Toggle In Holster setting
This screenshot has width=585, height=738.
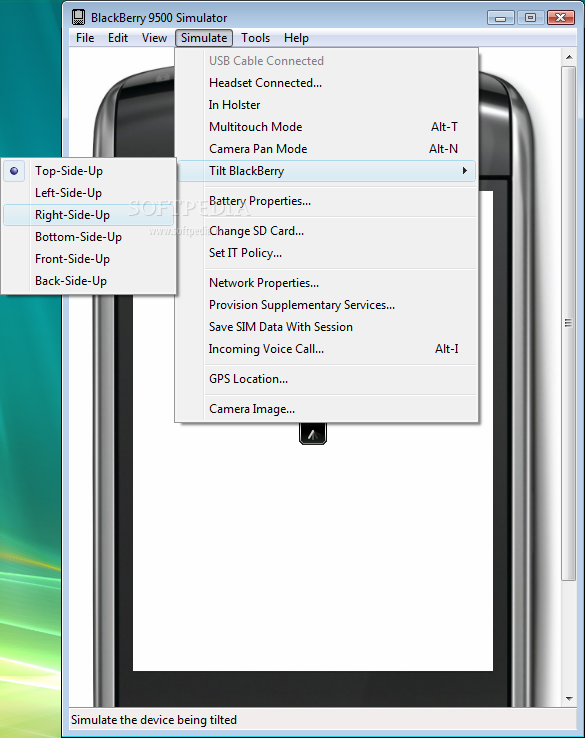pos(327,104)
